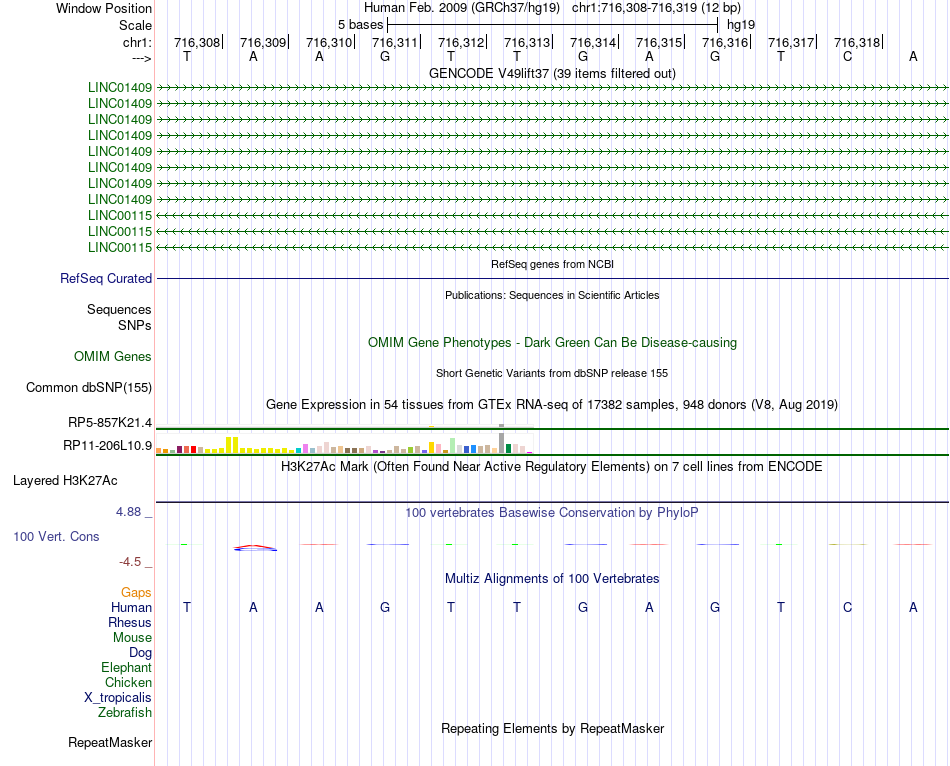Click the Dog species label
The image size is (950, 766).
click(140, 653)
